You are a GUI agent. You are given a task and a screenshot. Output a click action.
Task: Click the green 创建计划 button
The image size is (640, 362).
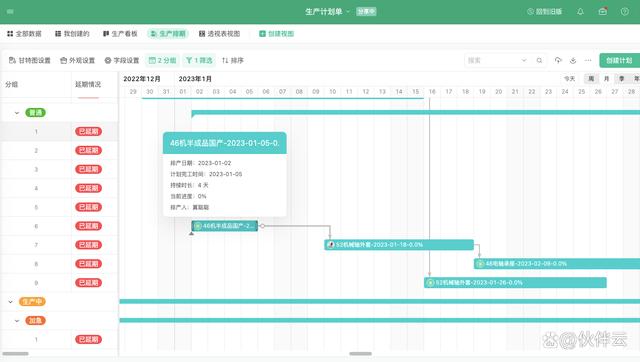click(620, 60)
